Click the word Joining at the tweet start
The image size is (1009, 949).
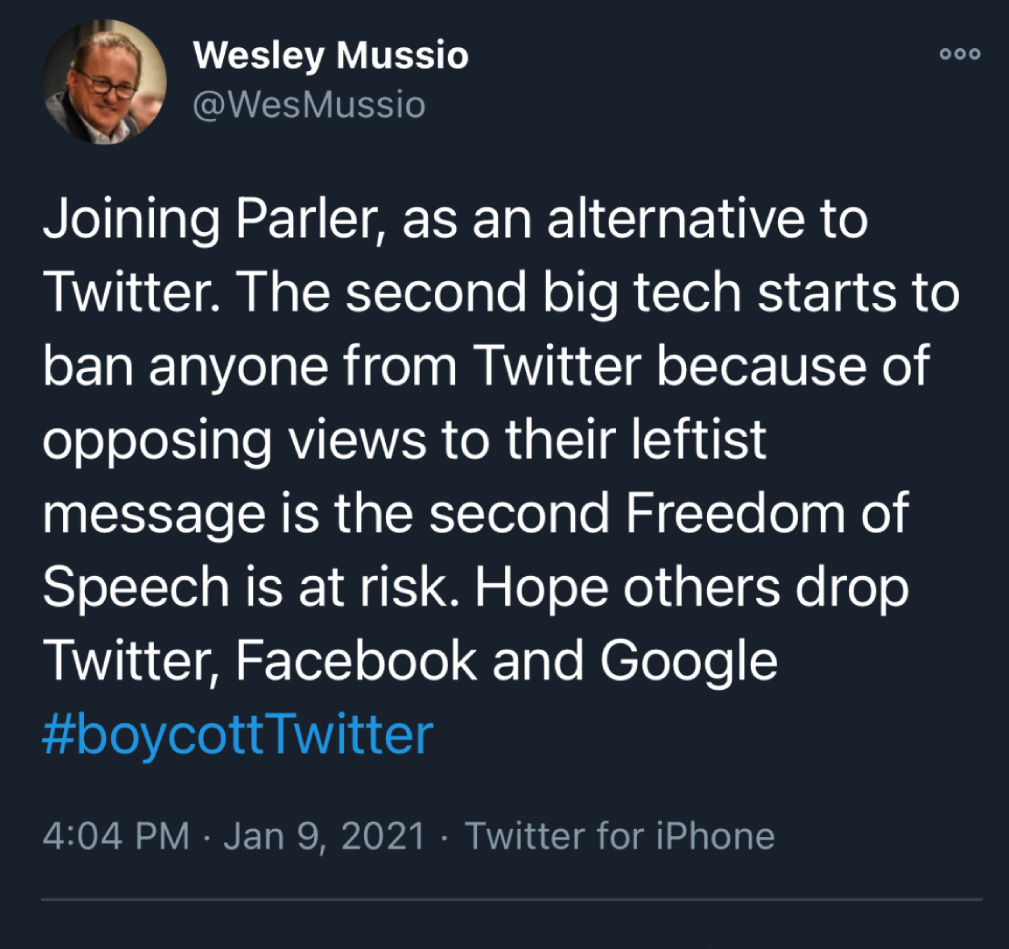[131, 221]
